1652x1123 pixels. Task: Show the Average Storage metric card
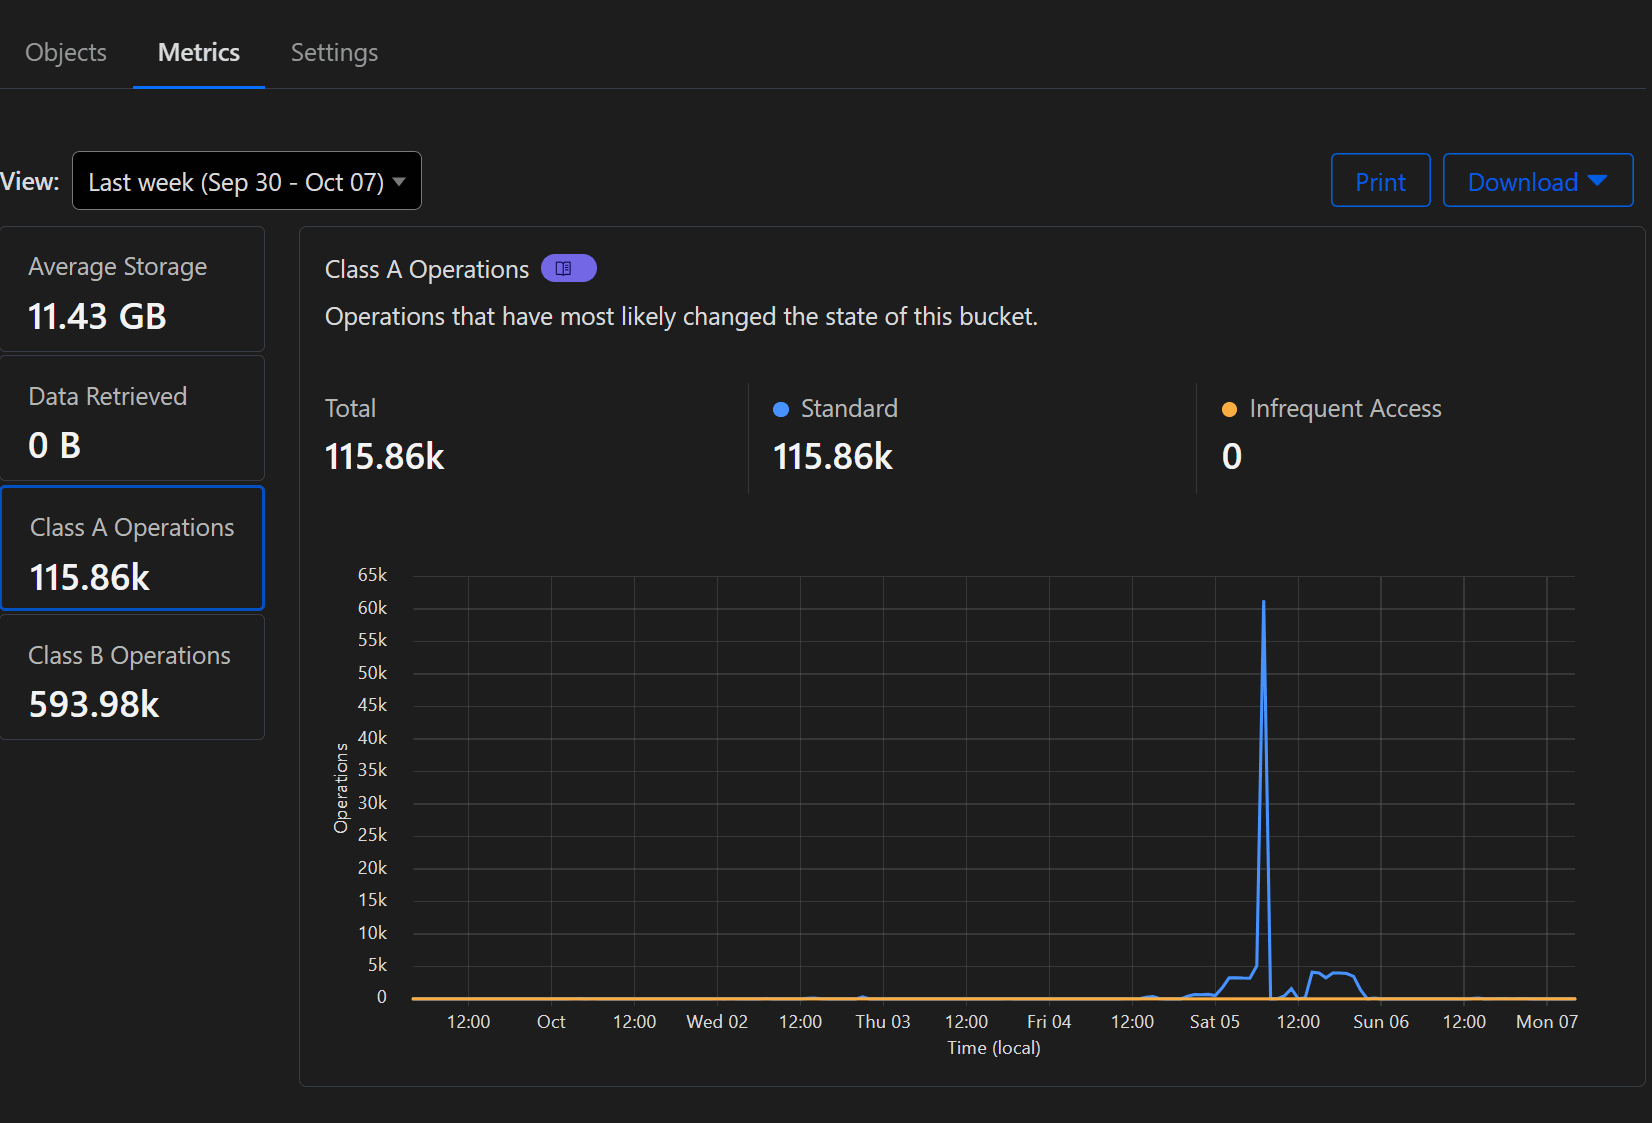[x=132, y=290]
